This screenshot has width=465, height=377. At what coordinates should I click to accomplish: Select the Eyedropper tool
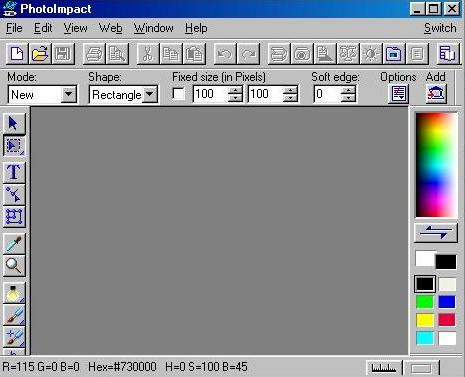tap(14, 244)
